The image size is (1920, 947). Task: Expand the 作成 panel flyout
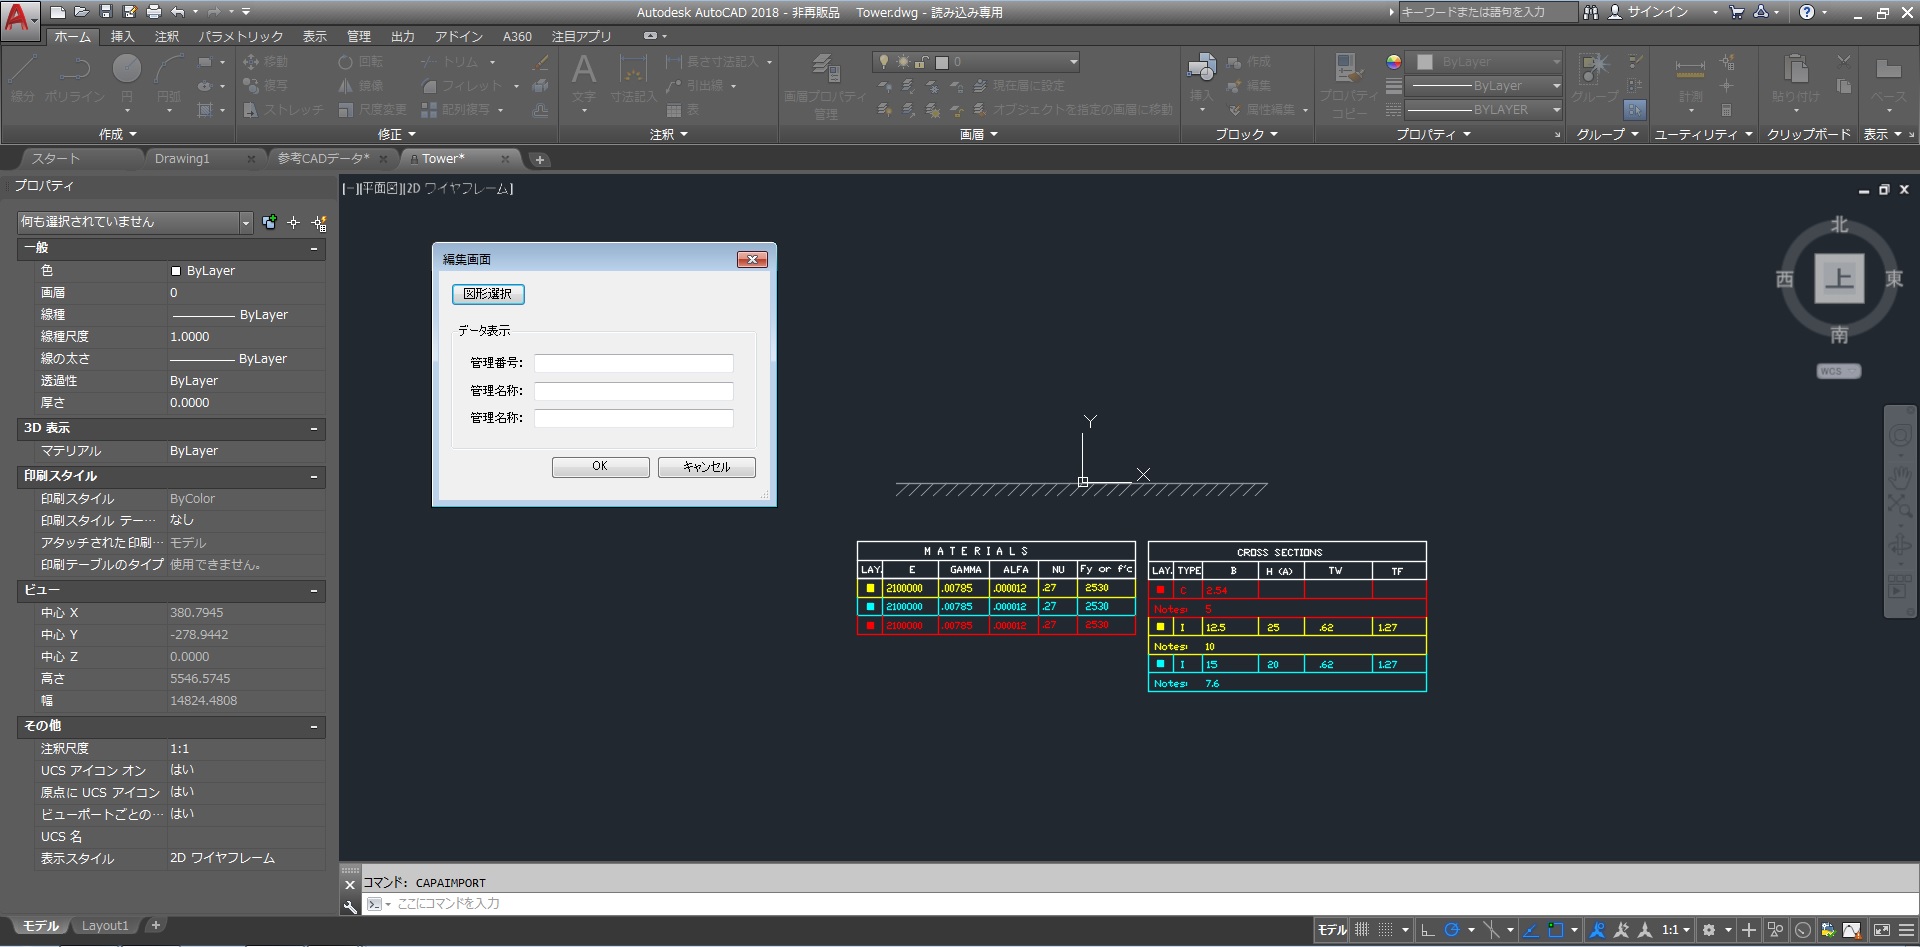pos(118,134)
